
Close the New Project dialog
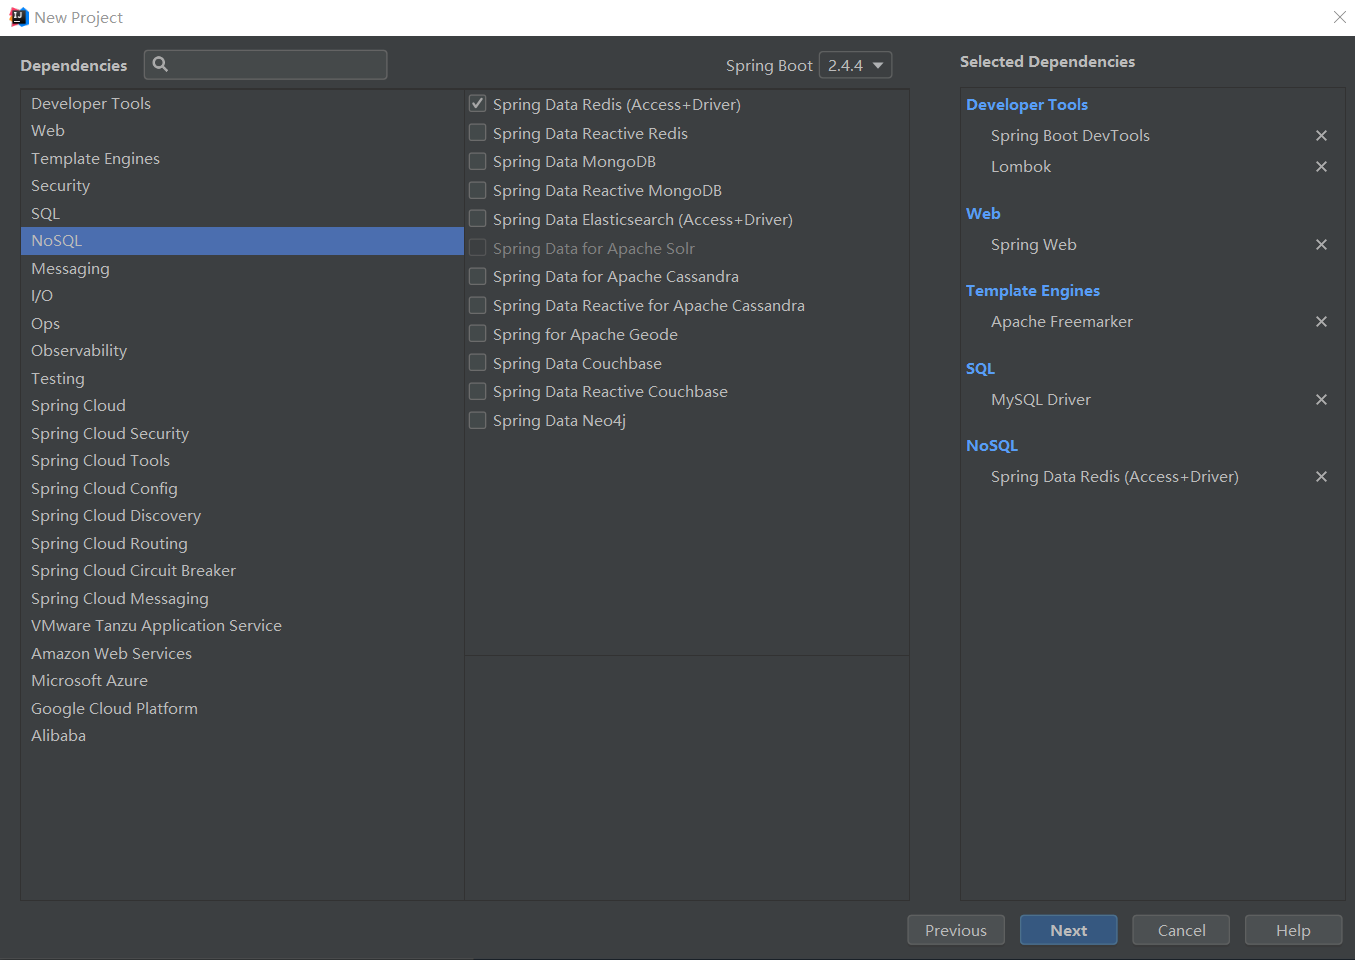[1340, 17]
